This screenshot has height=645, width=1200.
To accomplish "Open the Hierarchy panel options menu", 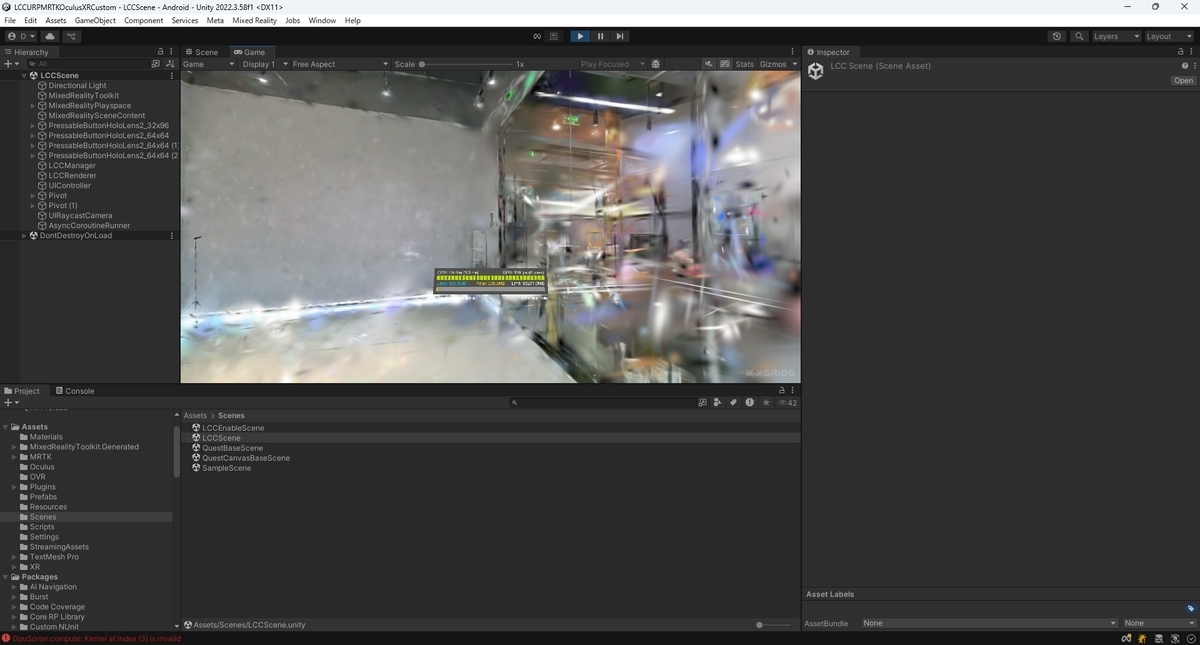I will pyautogui.click(x=172, y=52).
